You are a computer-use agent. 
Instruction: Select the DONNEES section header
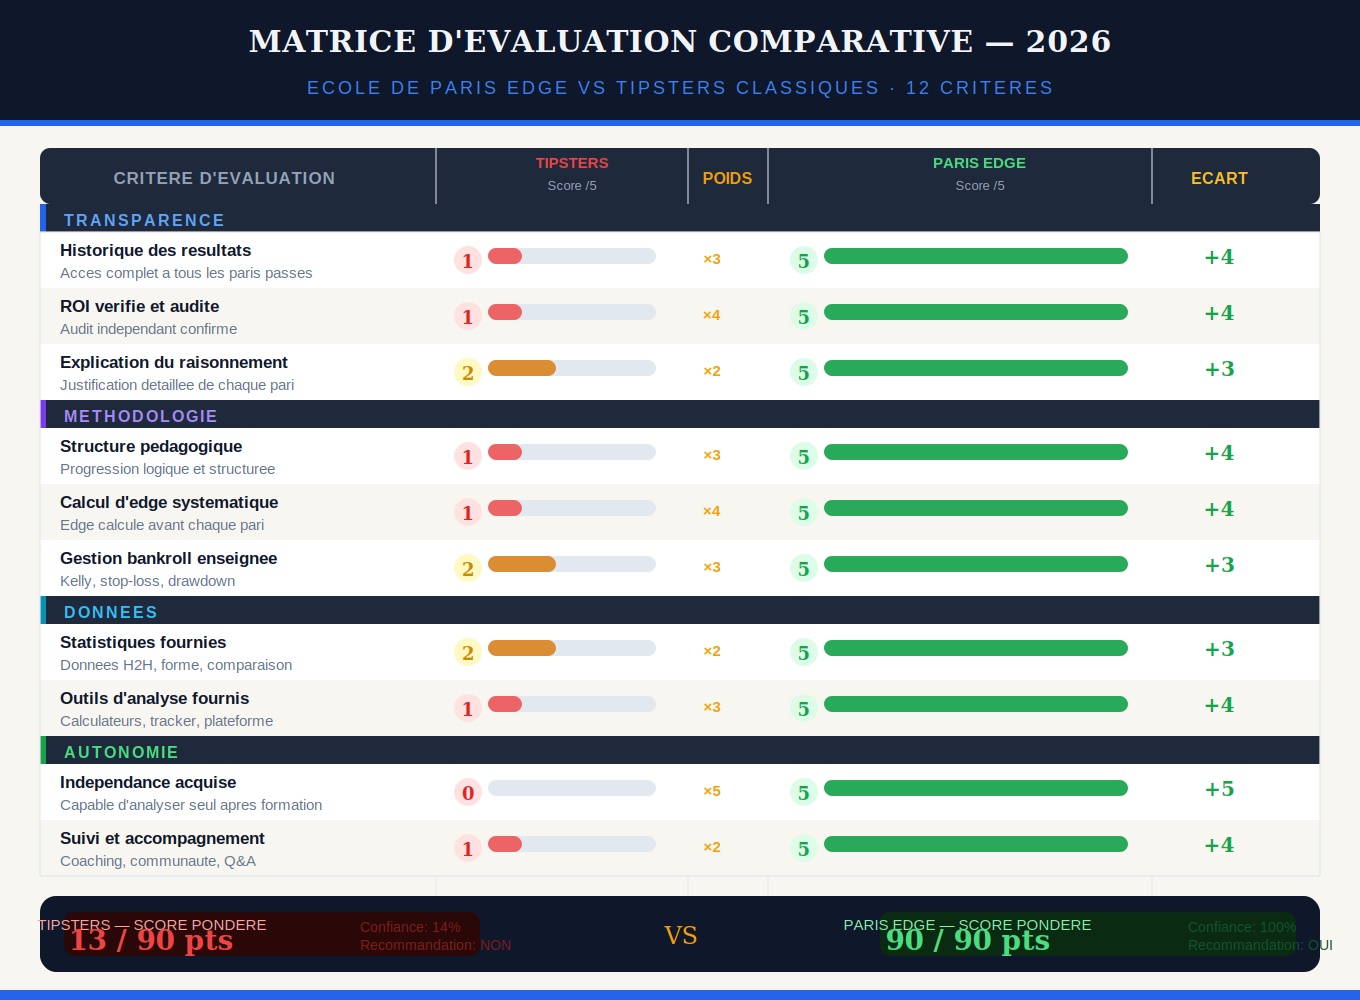click(x=680, y=610)
